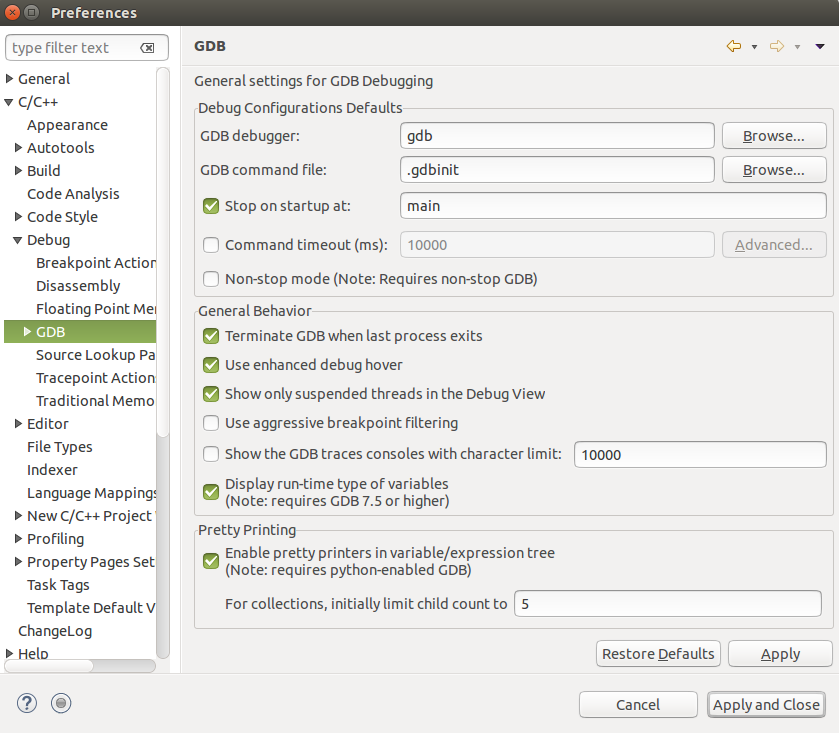The height and width of the screenshot is (733, 839).
Task: Expand the General tree node
Action: [x=9, y=79]
